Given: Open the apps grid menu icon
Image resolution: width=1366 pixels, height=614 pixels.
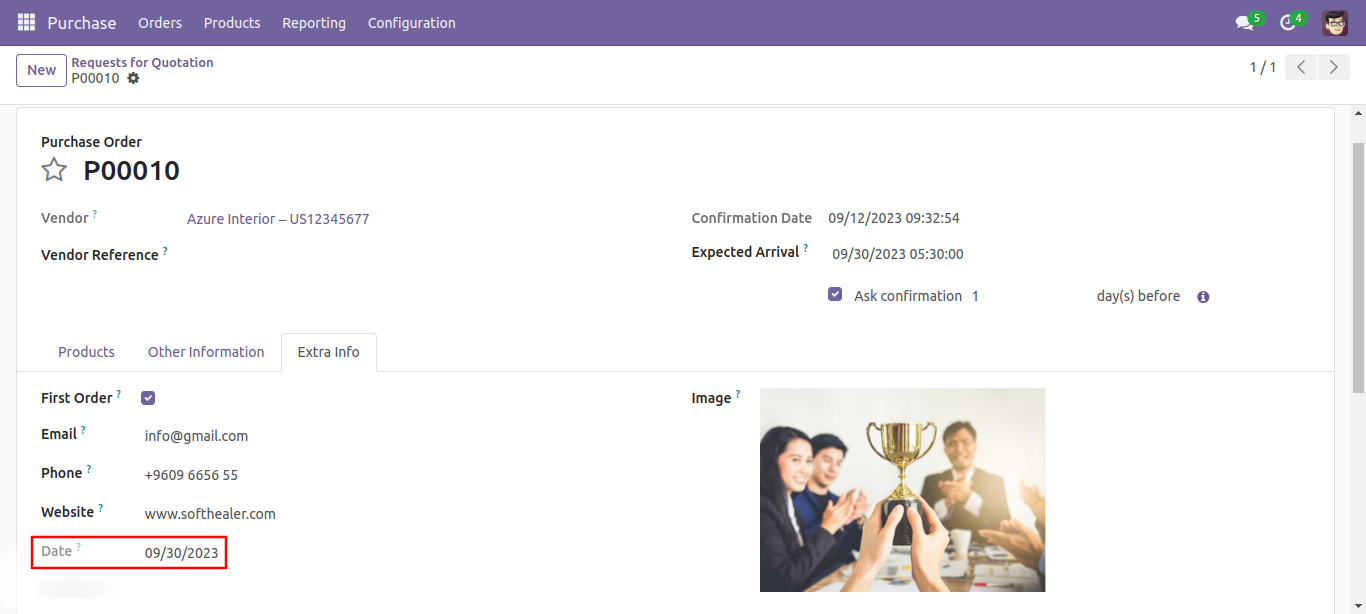Looking at the screenshot, I should pyautogui.click(x=26, y=22).
